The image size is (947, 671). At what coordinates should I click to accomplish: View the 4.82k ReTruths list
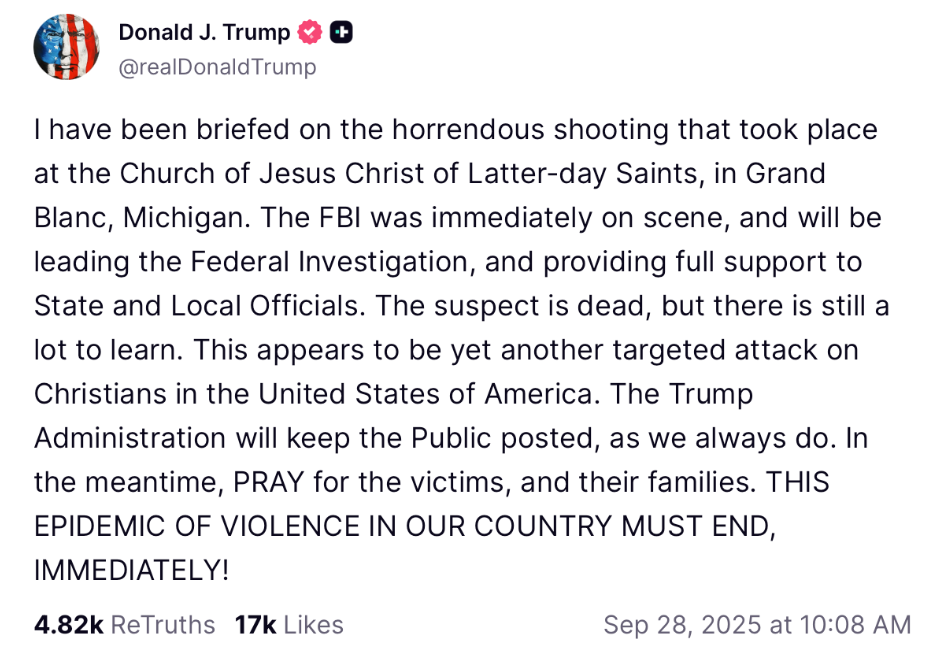tap(124, 625)
